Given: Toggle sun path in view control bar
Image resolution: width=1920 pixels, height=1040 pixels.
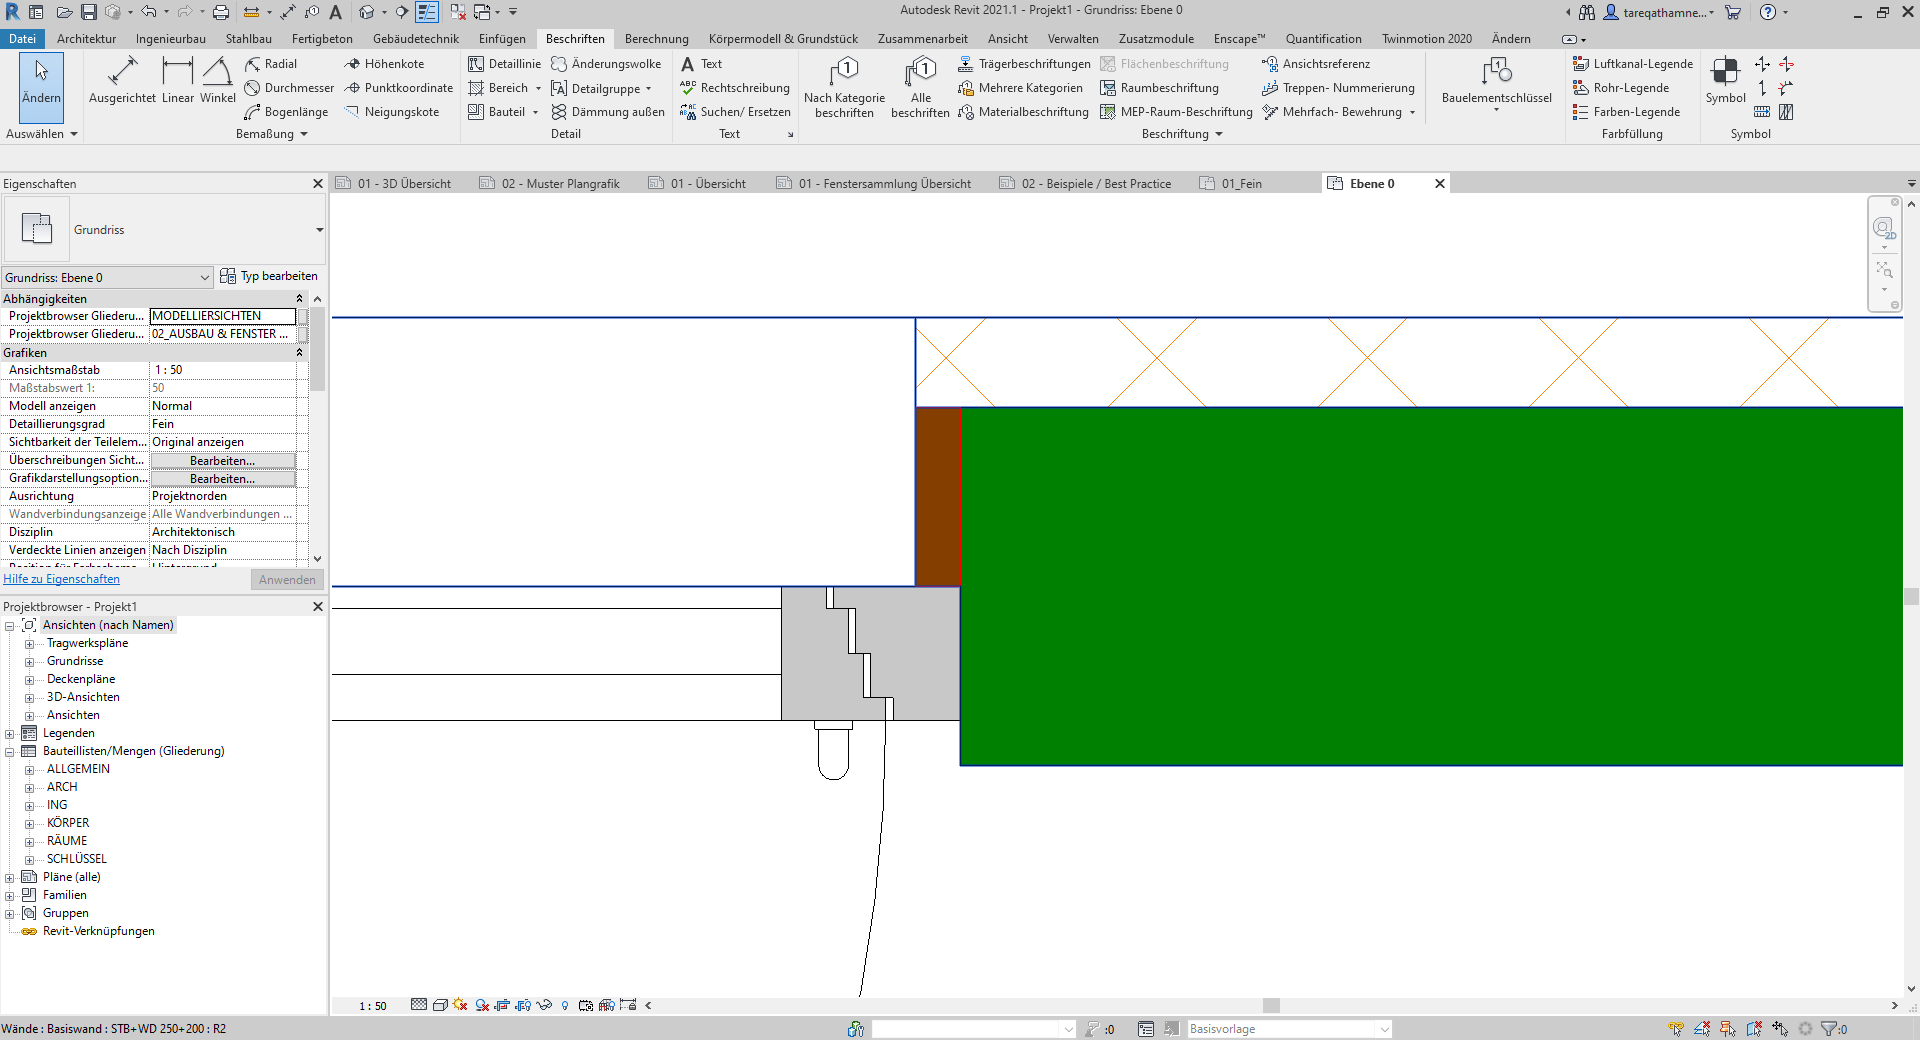Looking at the screenshot, I should [460, 1005].
